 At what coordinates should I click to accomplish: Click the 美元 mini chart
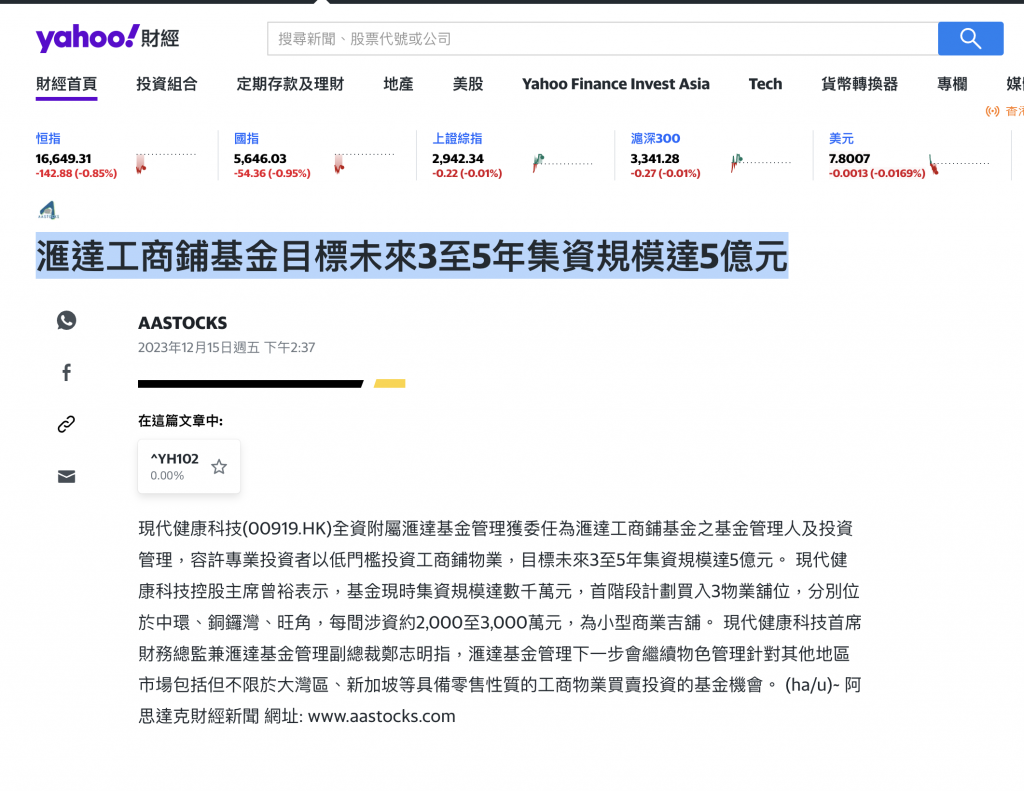point(959,163)
